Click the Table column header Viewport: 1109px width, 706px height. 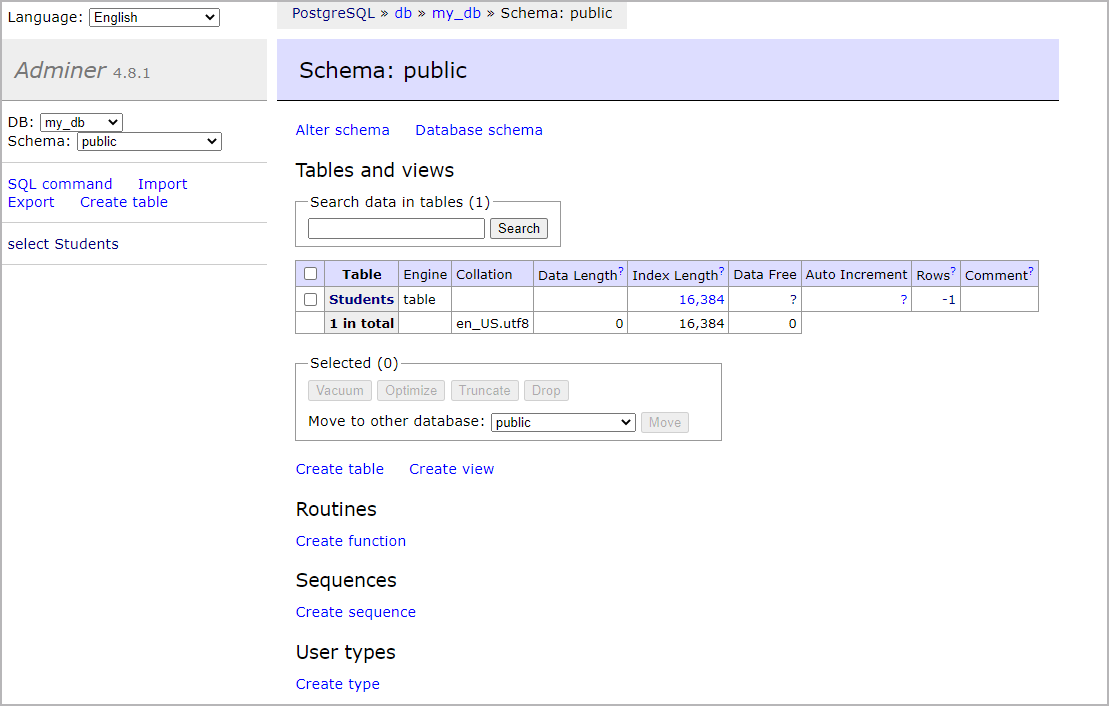tap(361, 274)
